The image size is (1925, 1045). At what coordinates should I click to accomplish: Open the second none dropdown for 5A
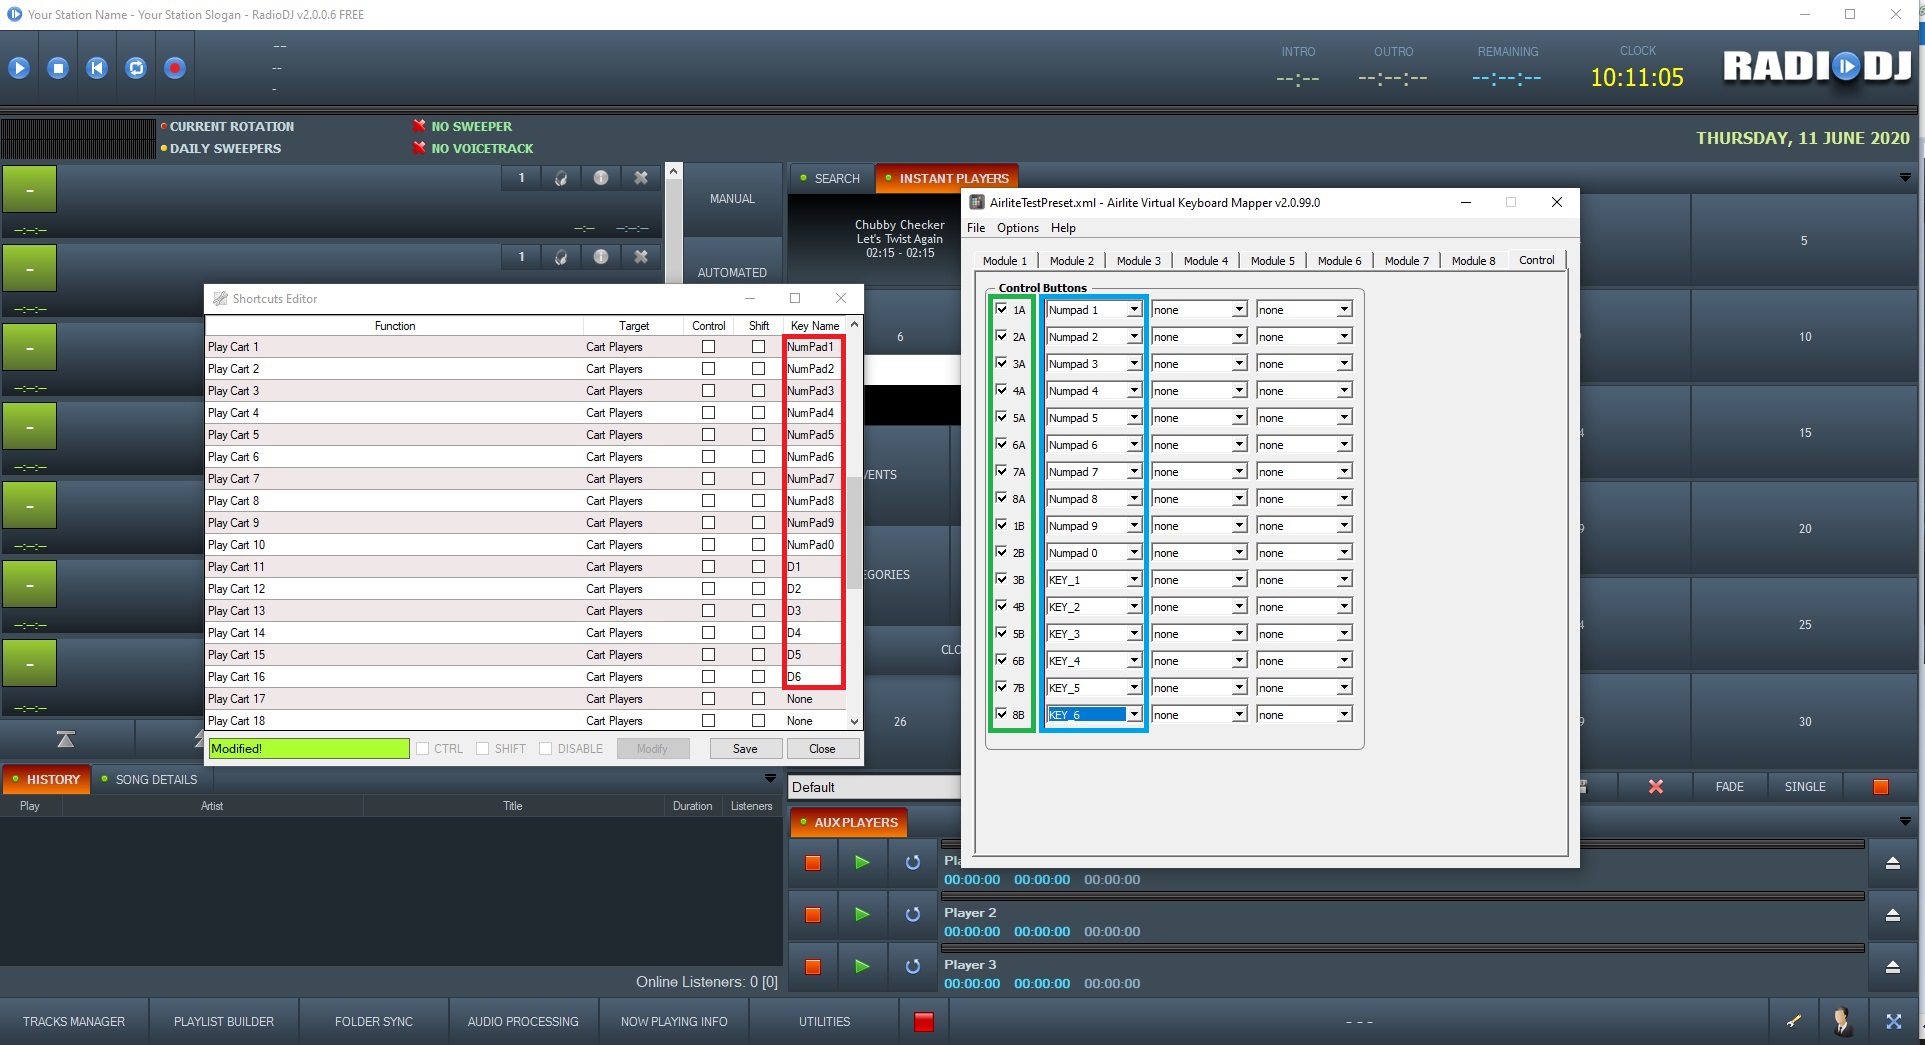pyautogui.click(x=1344, y=418)
